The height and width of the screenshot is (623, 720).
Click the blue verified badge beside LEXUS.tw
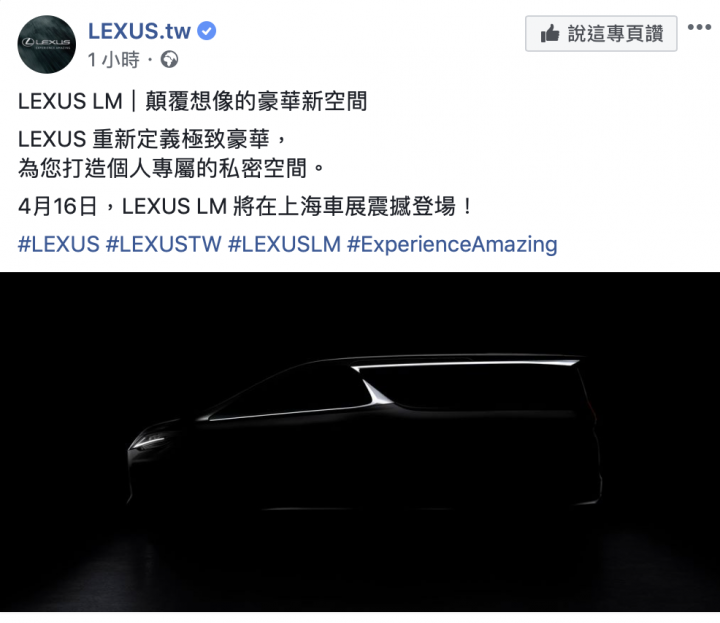pos(207,31)
